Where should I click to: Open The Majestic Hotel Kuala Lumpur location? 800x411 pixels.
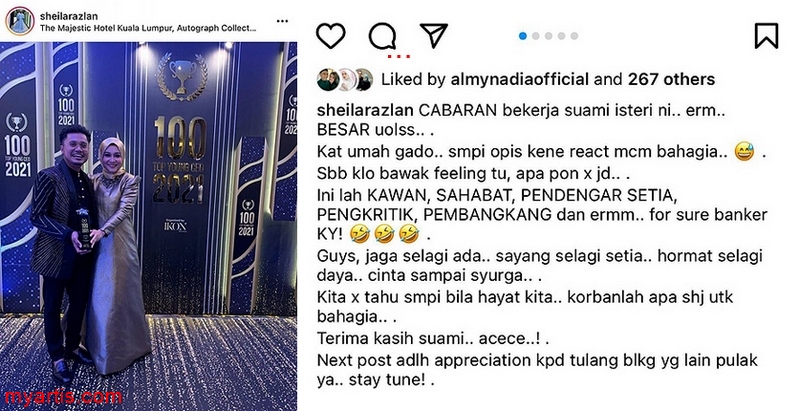click(x=148, y=29)
